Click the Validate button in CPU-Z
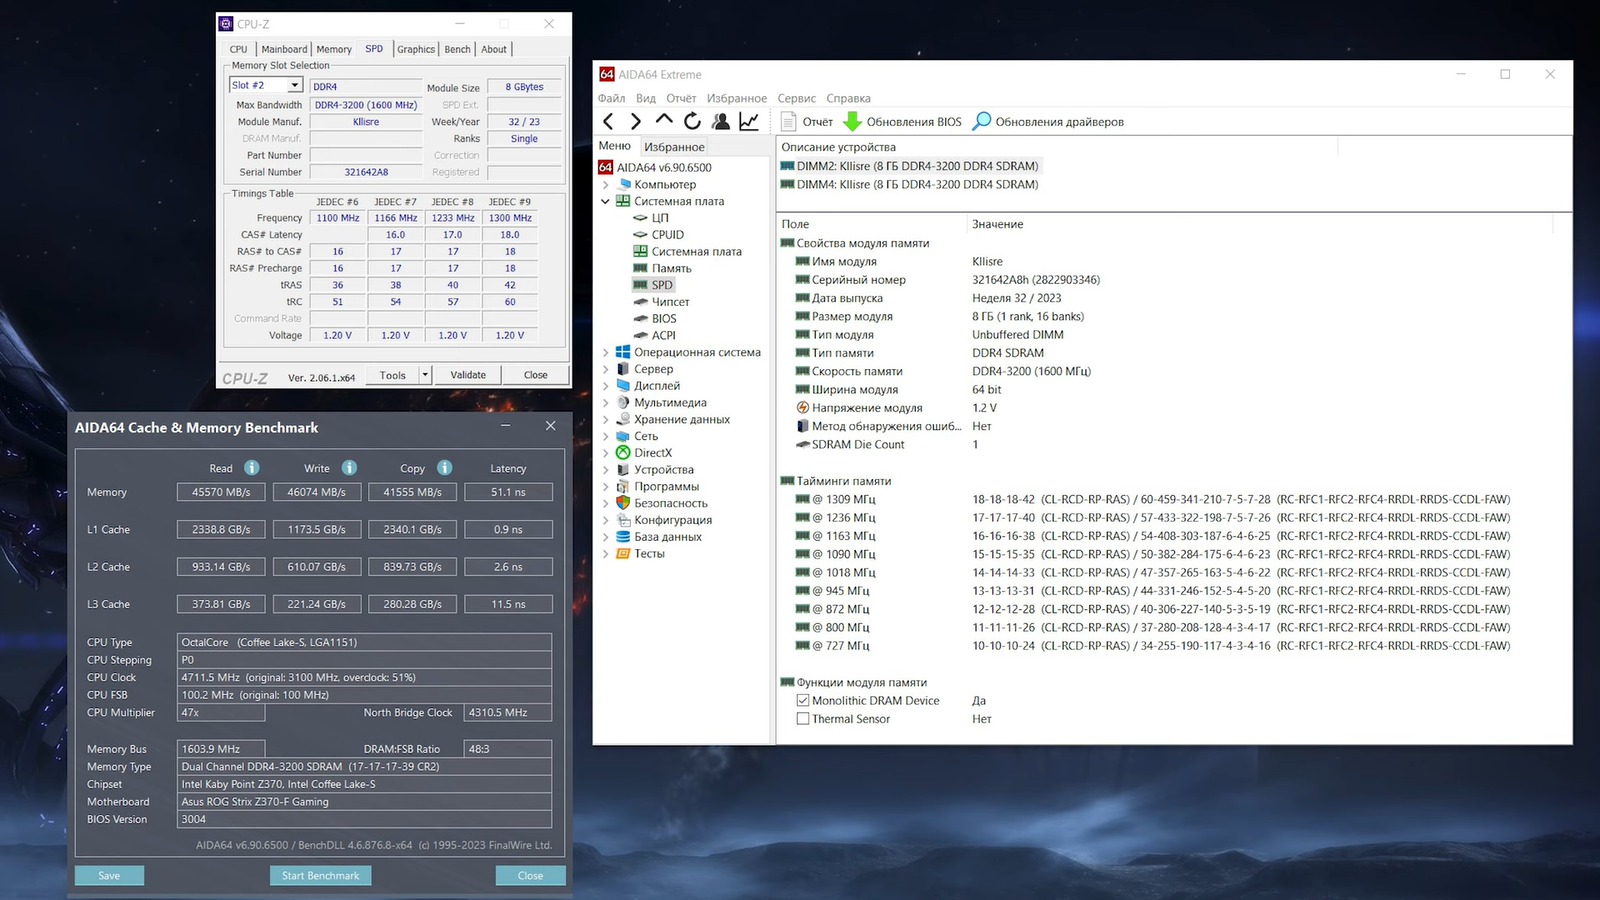Screen dimensions: 1600x900 468,375
